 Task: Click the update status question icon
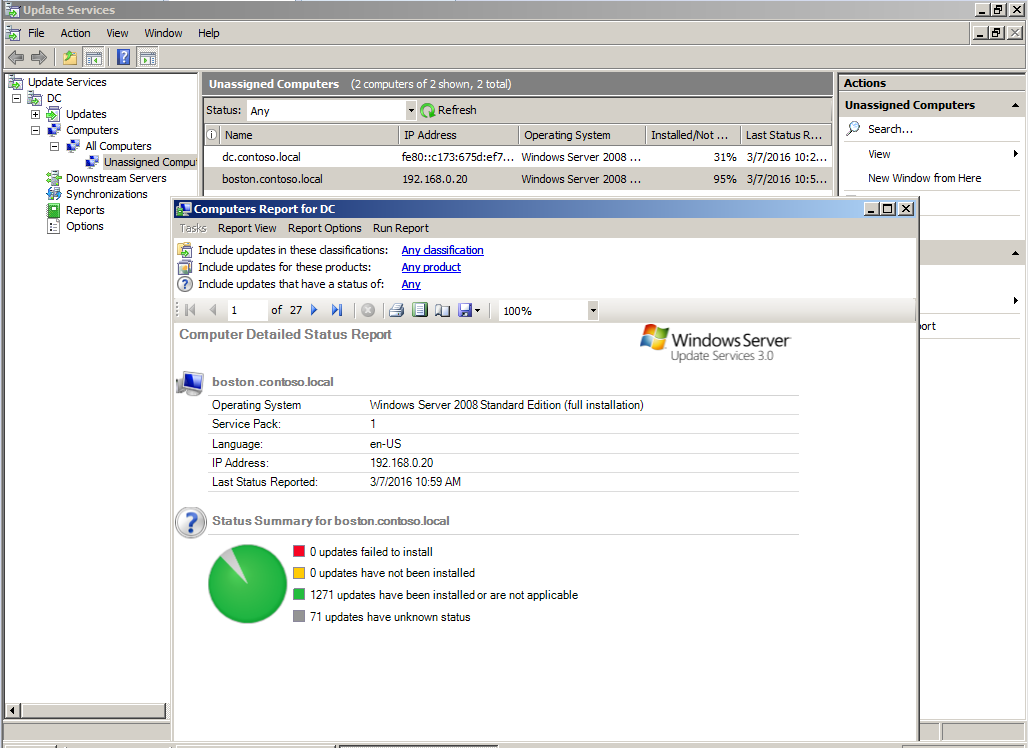[x=186, y=284]
